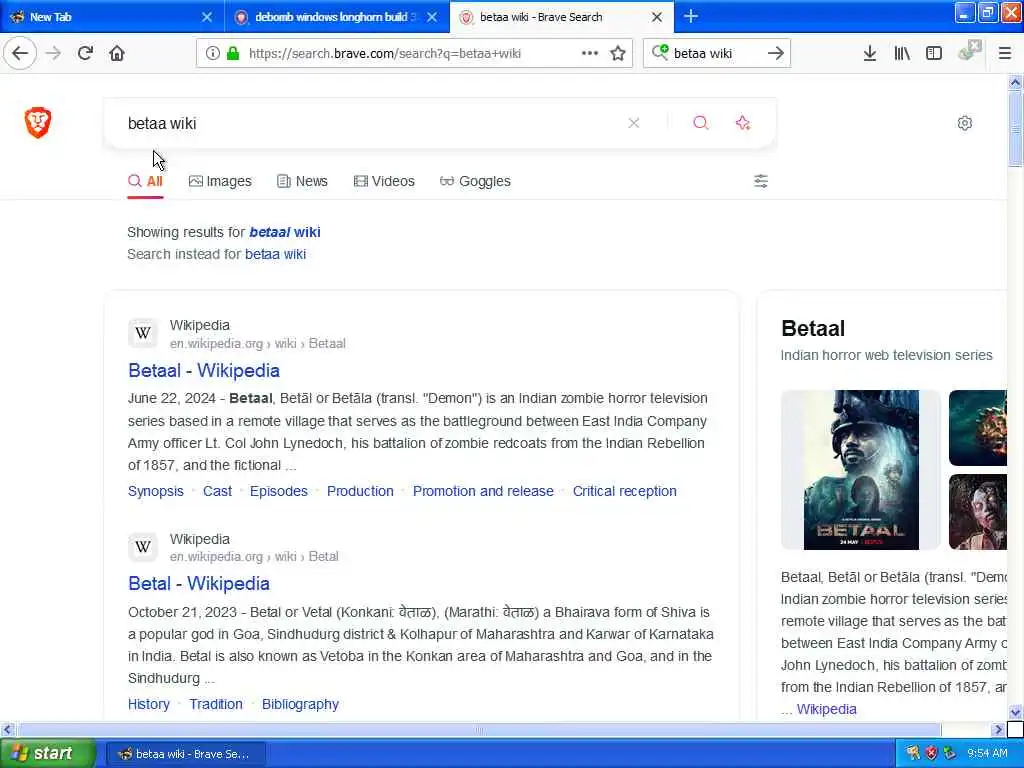Jump to Synopsis section link
Screen dimensions: 1024x768
click(155, 491)
